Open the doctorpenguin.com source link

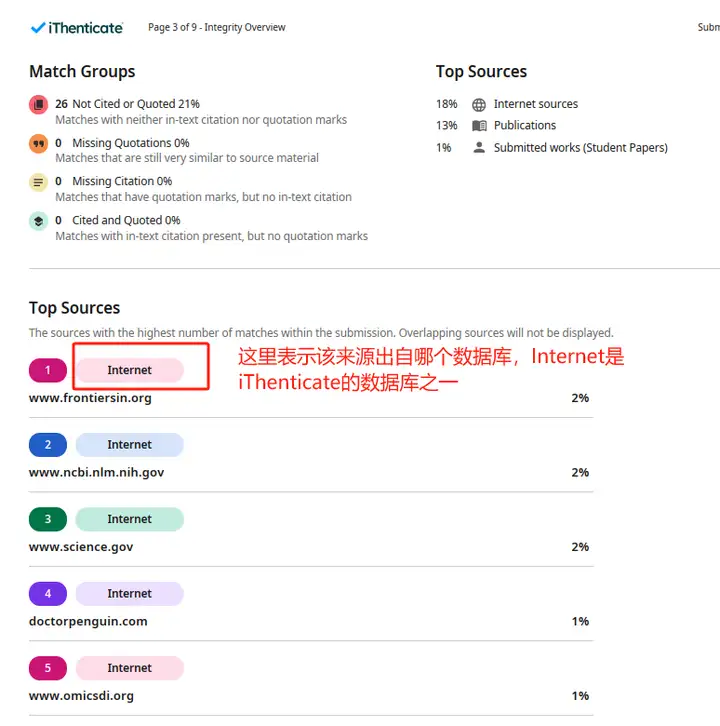(x=88, y=622)
